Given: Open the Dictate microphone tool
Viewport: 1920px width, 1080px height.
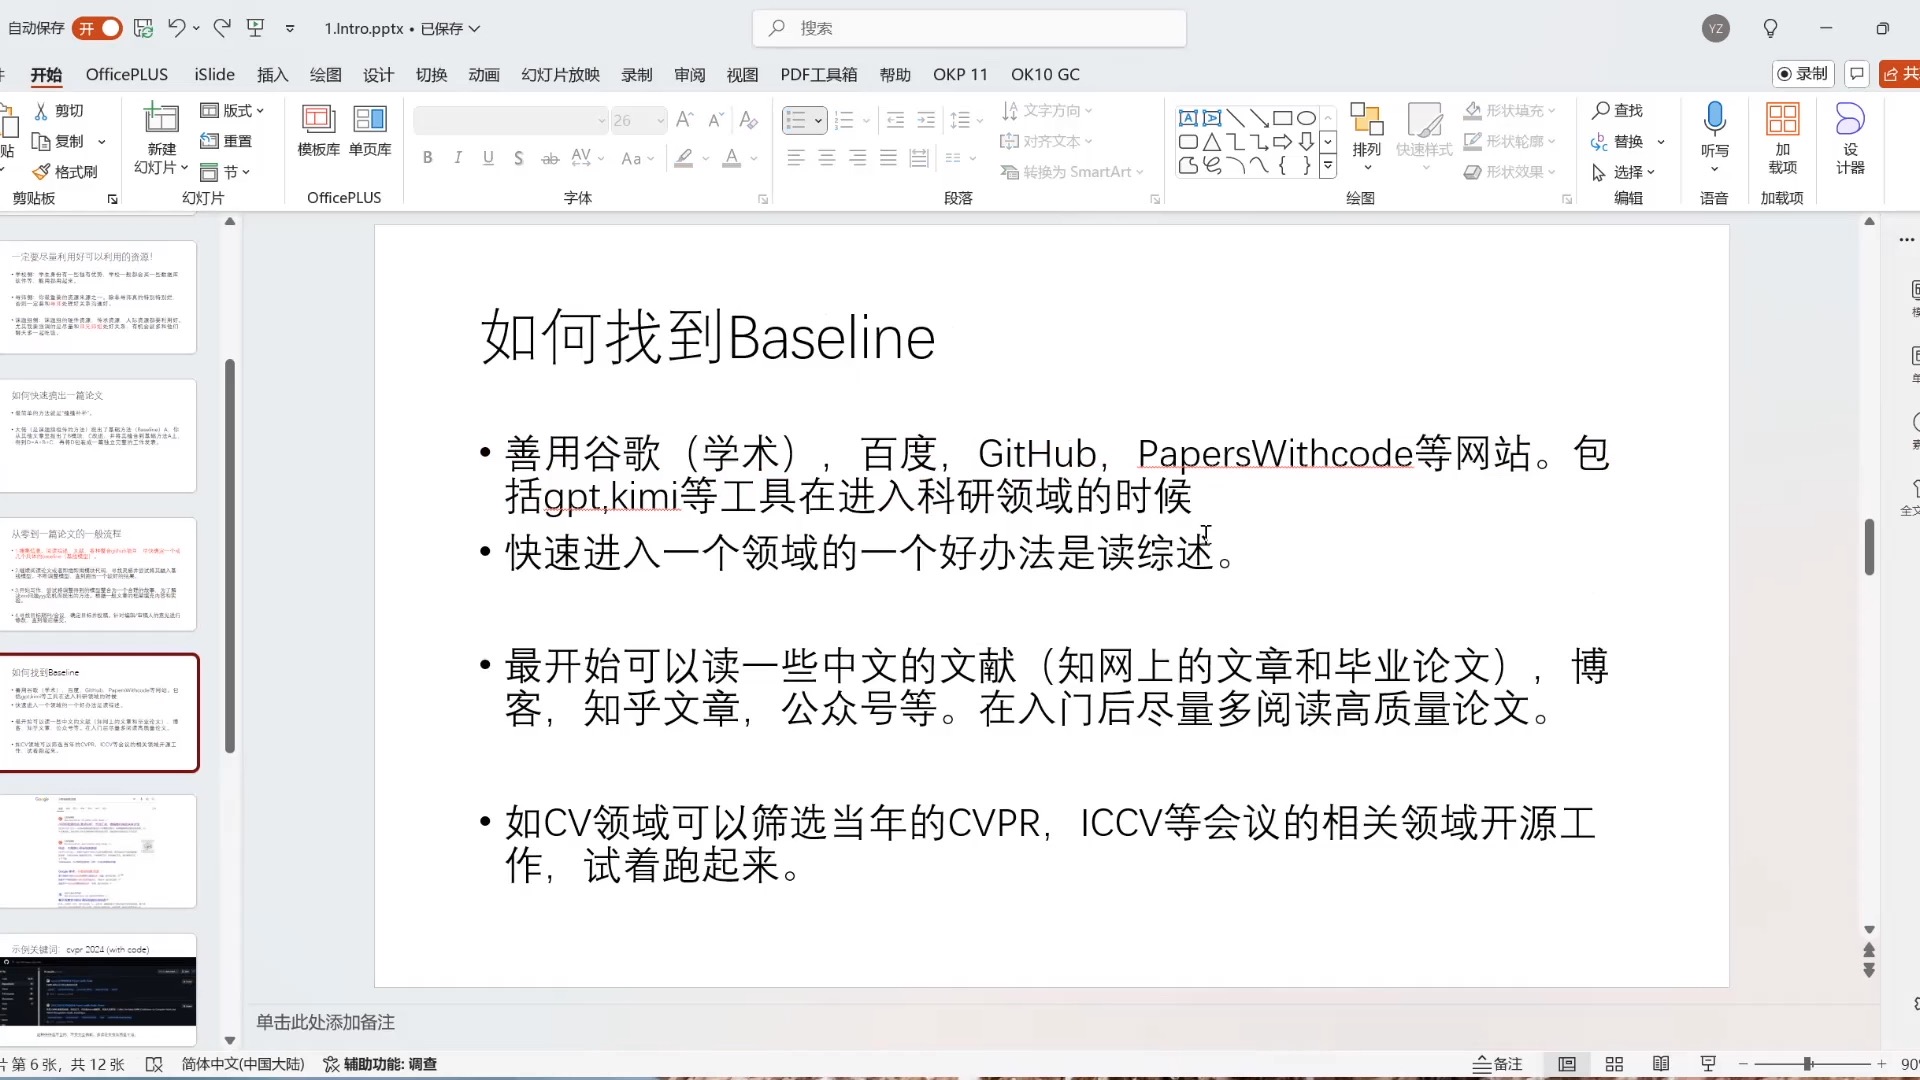Looking at the screenshot, I should point(1714,120).
